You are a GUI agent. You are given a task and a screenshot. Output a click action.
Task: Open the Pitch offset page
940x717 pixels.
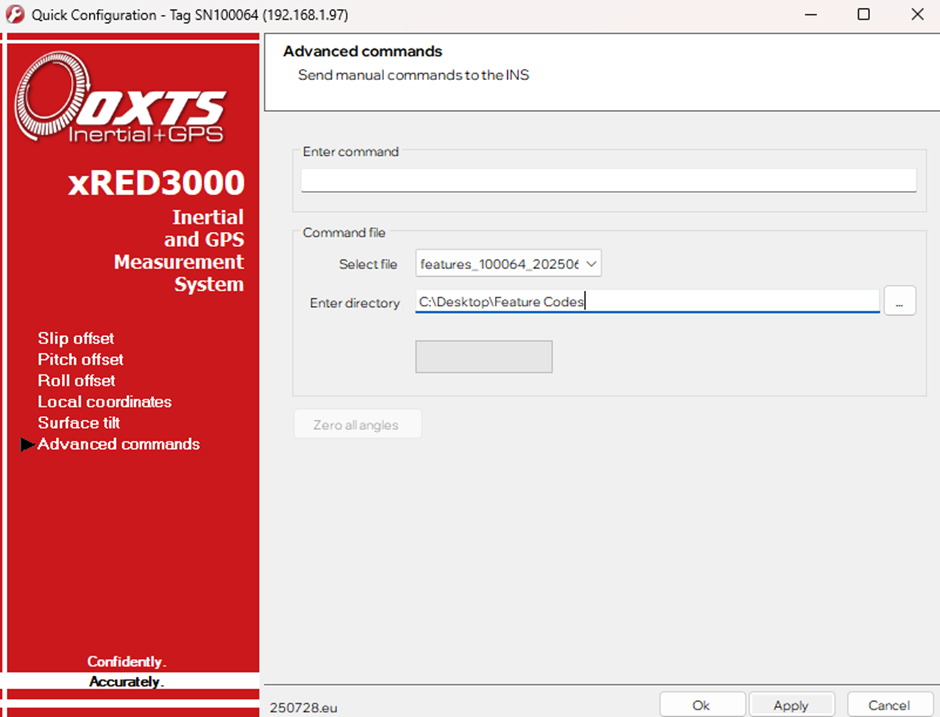point(80,359)
